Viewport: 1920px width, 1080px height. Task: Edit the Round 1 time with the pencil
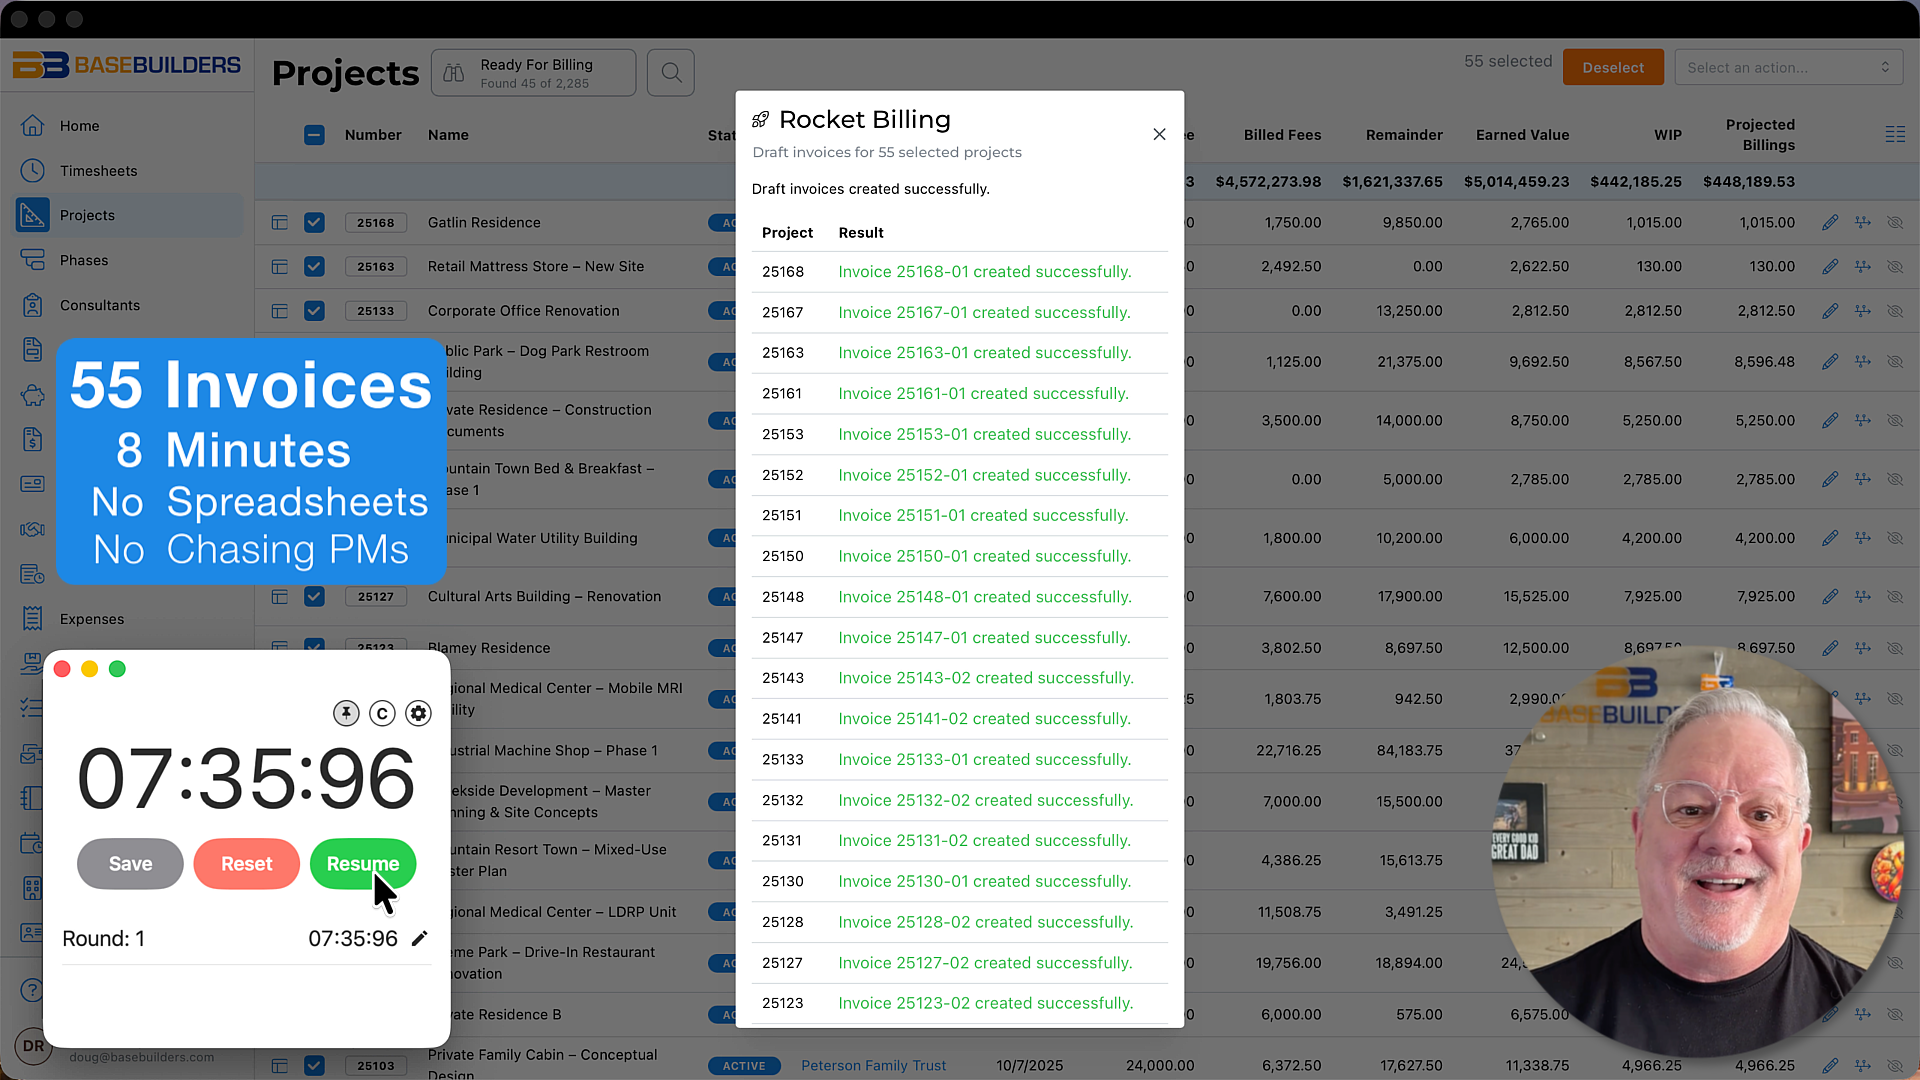pos(420,938)
